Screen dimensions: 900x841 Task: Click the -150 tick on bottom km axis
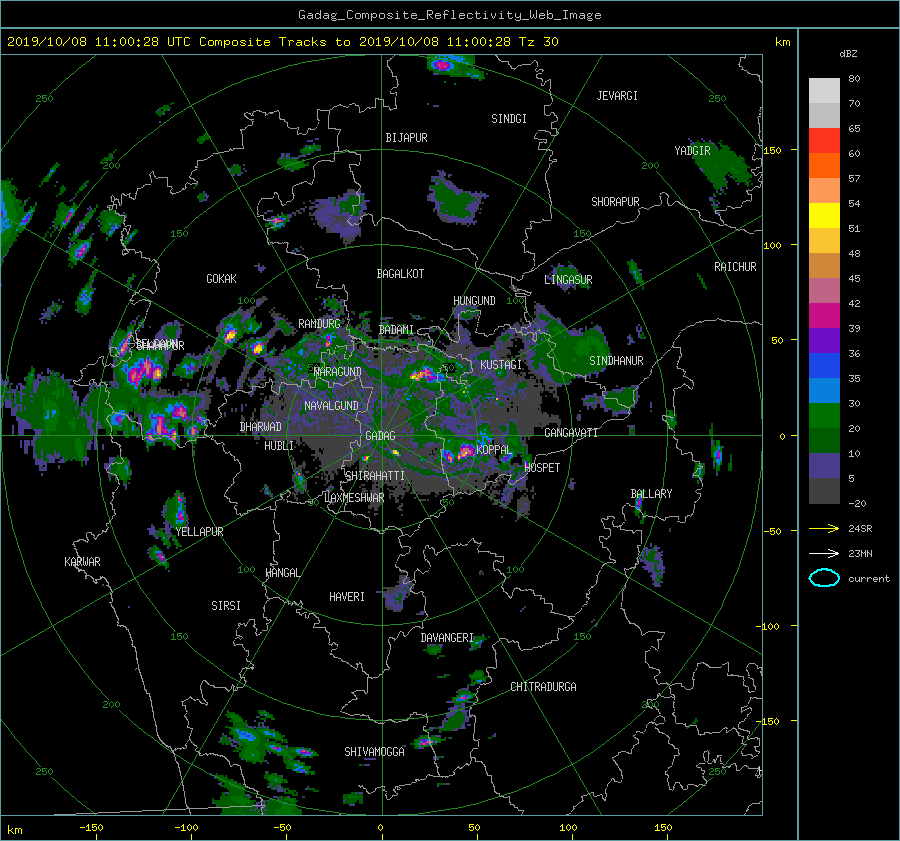pyautogui.click(x=91, y=828)
